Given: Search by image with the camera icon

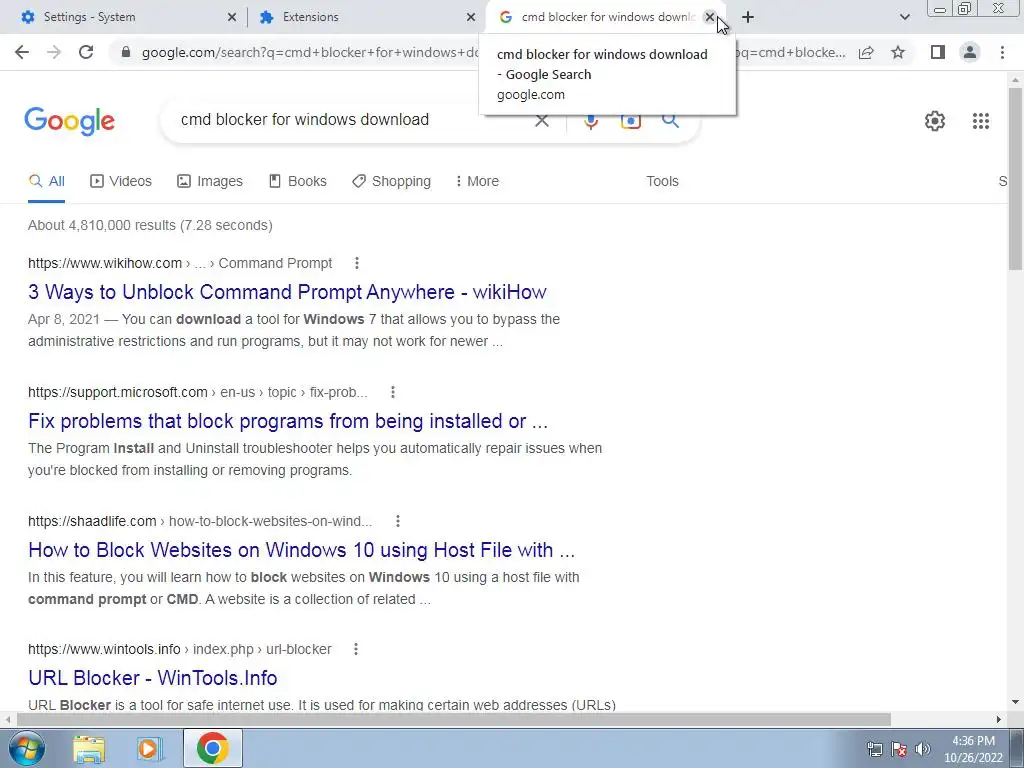Looking at the screenshot, I should [630, 121].
